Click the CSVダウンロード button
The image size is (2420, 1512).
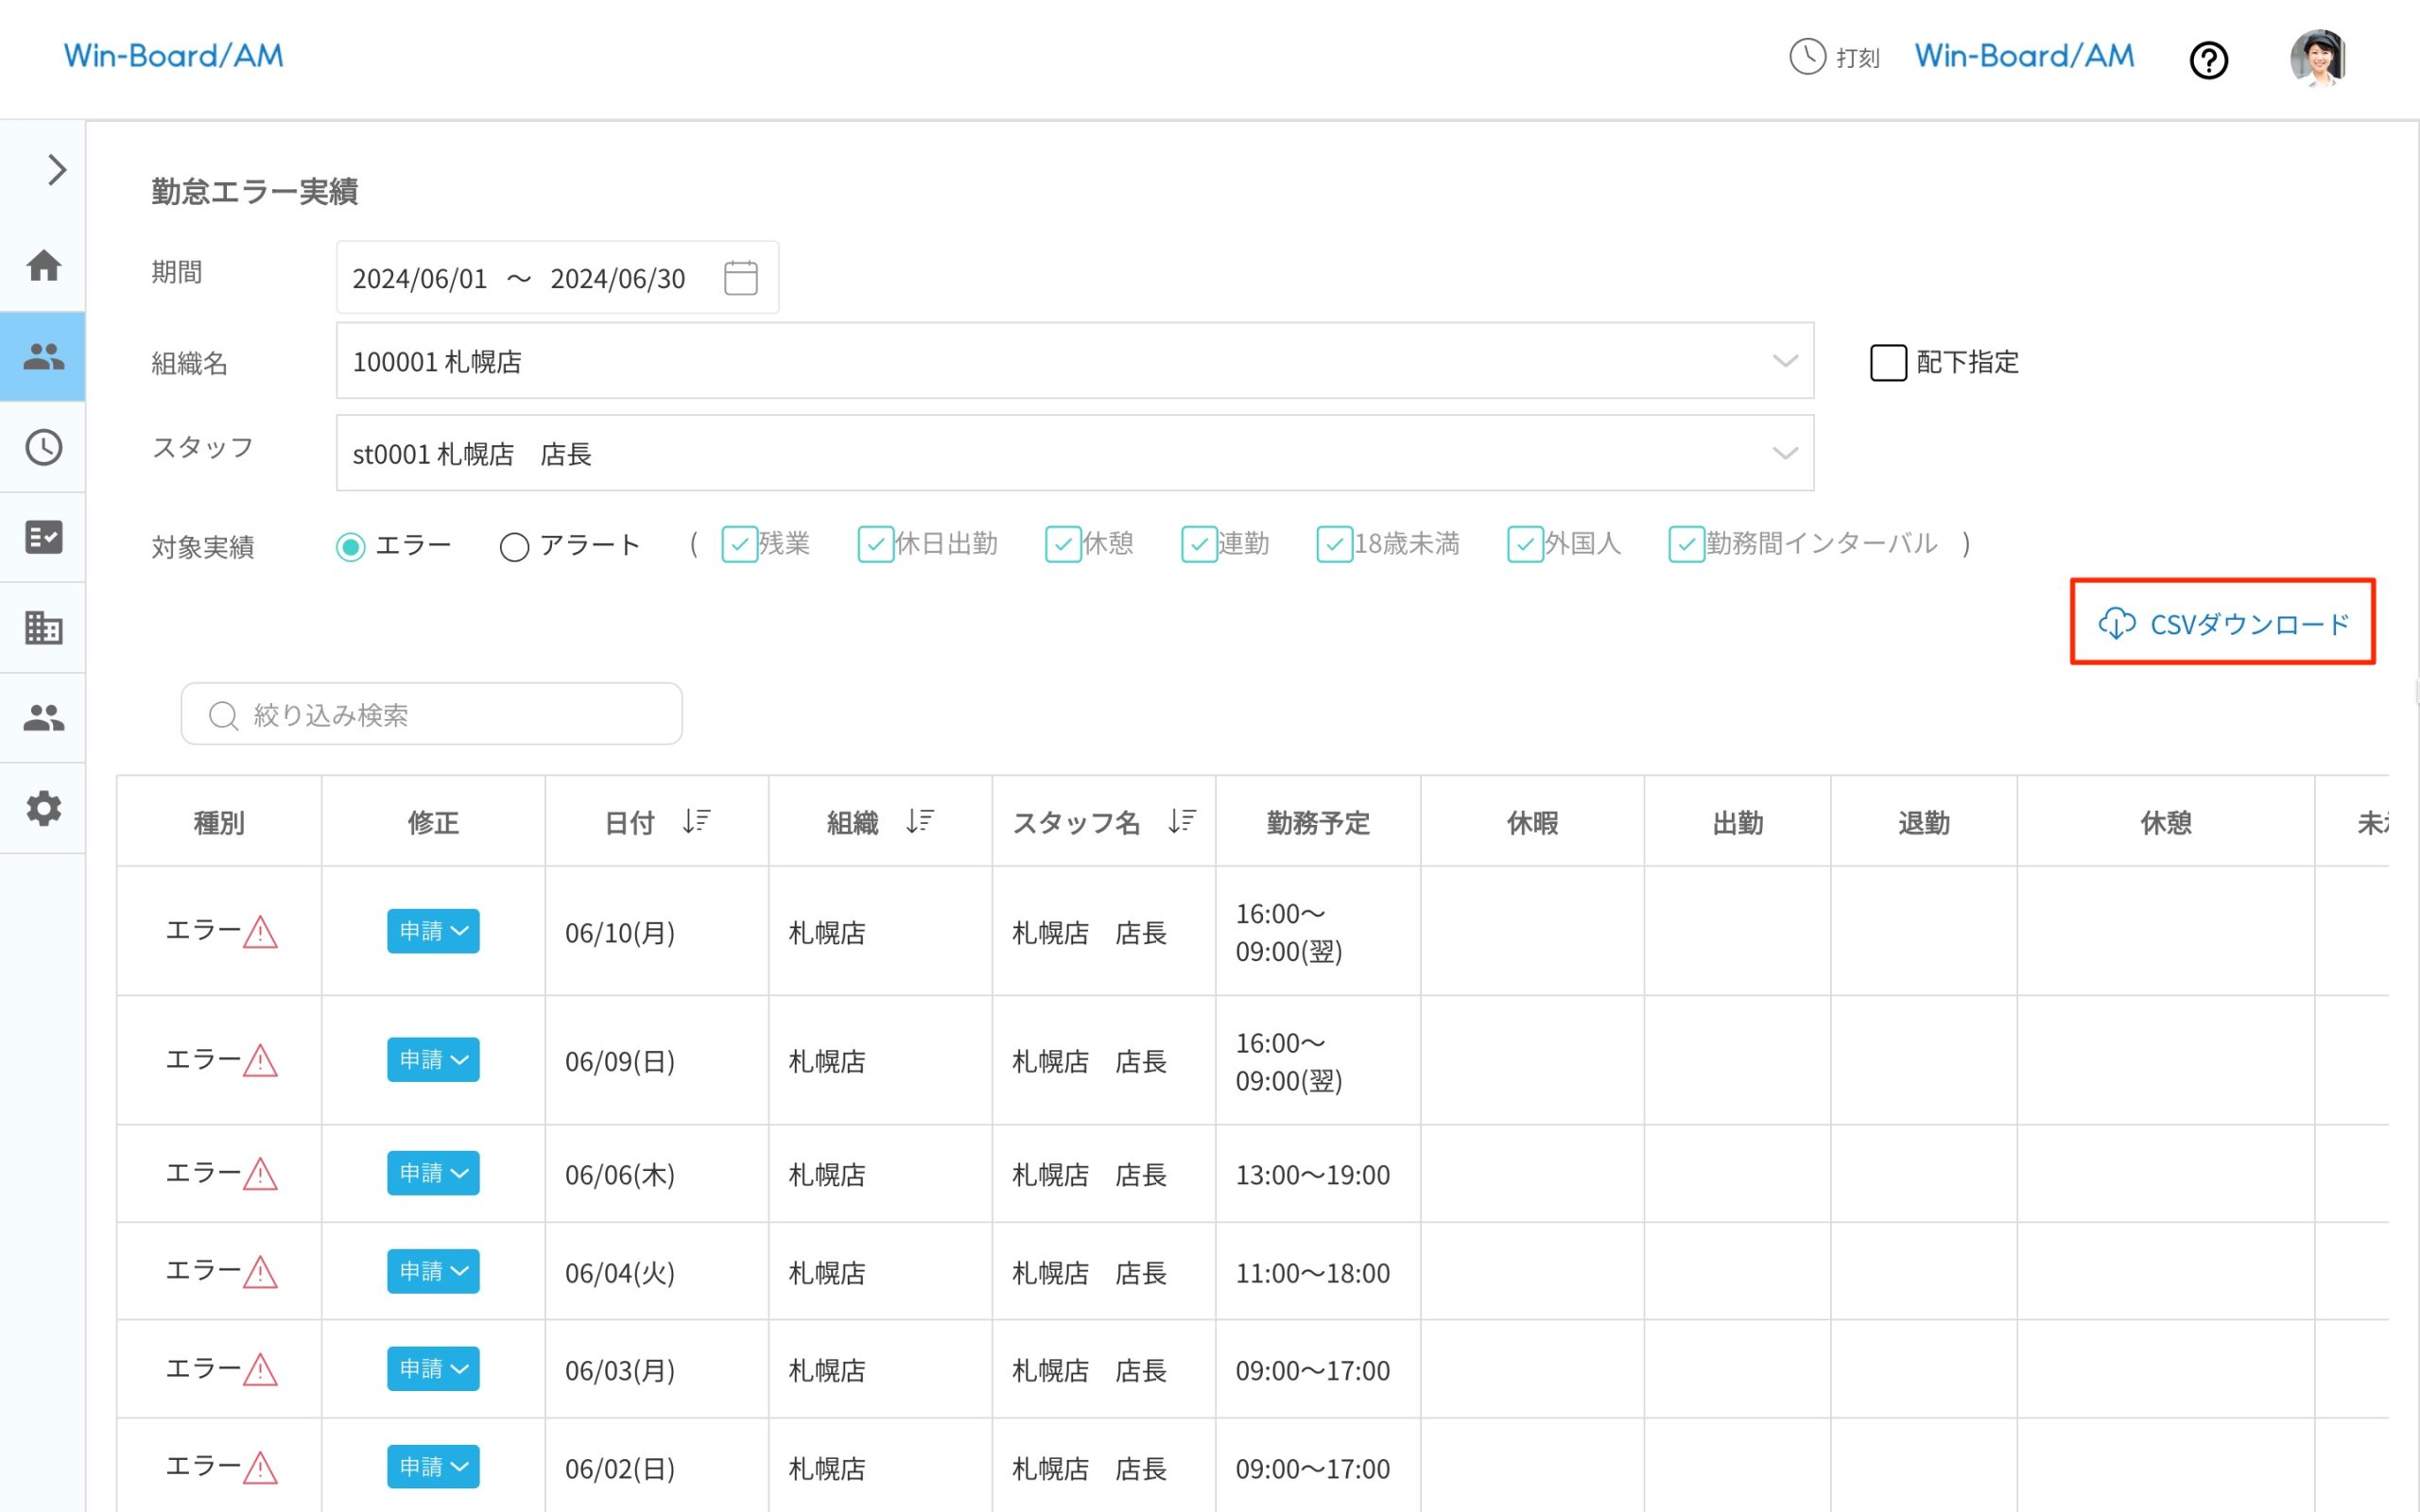[2222, 624]
